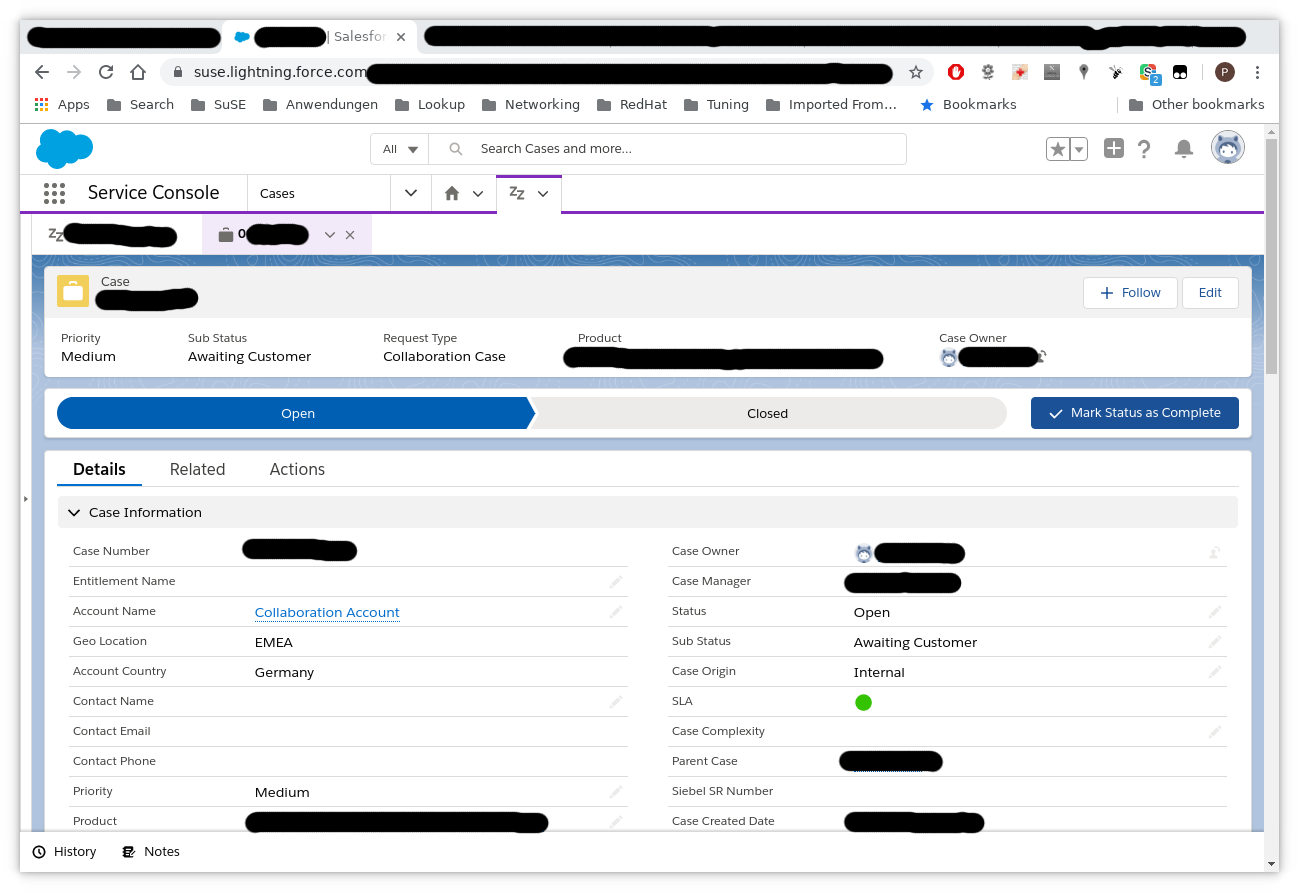The width and height of the screenshot is (1299, 892).
Task: Select the Closed stage on the case path
Action: point(767,412)
